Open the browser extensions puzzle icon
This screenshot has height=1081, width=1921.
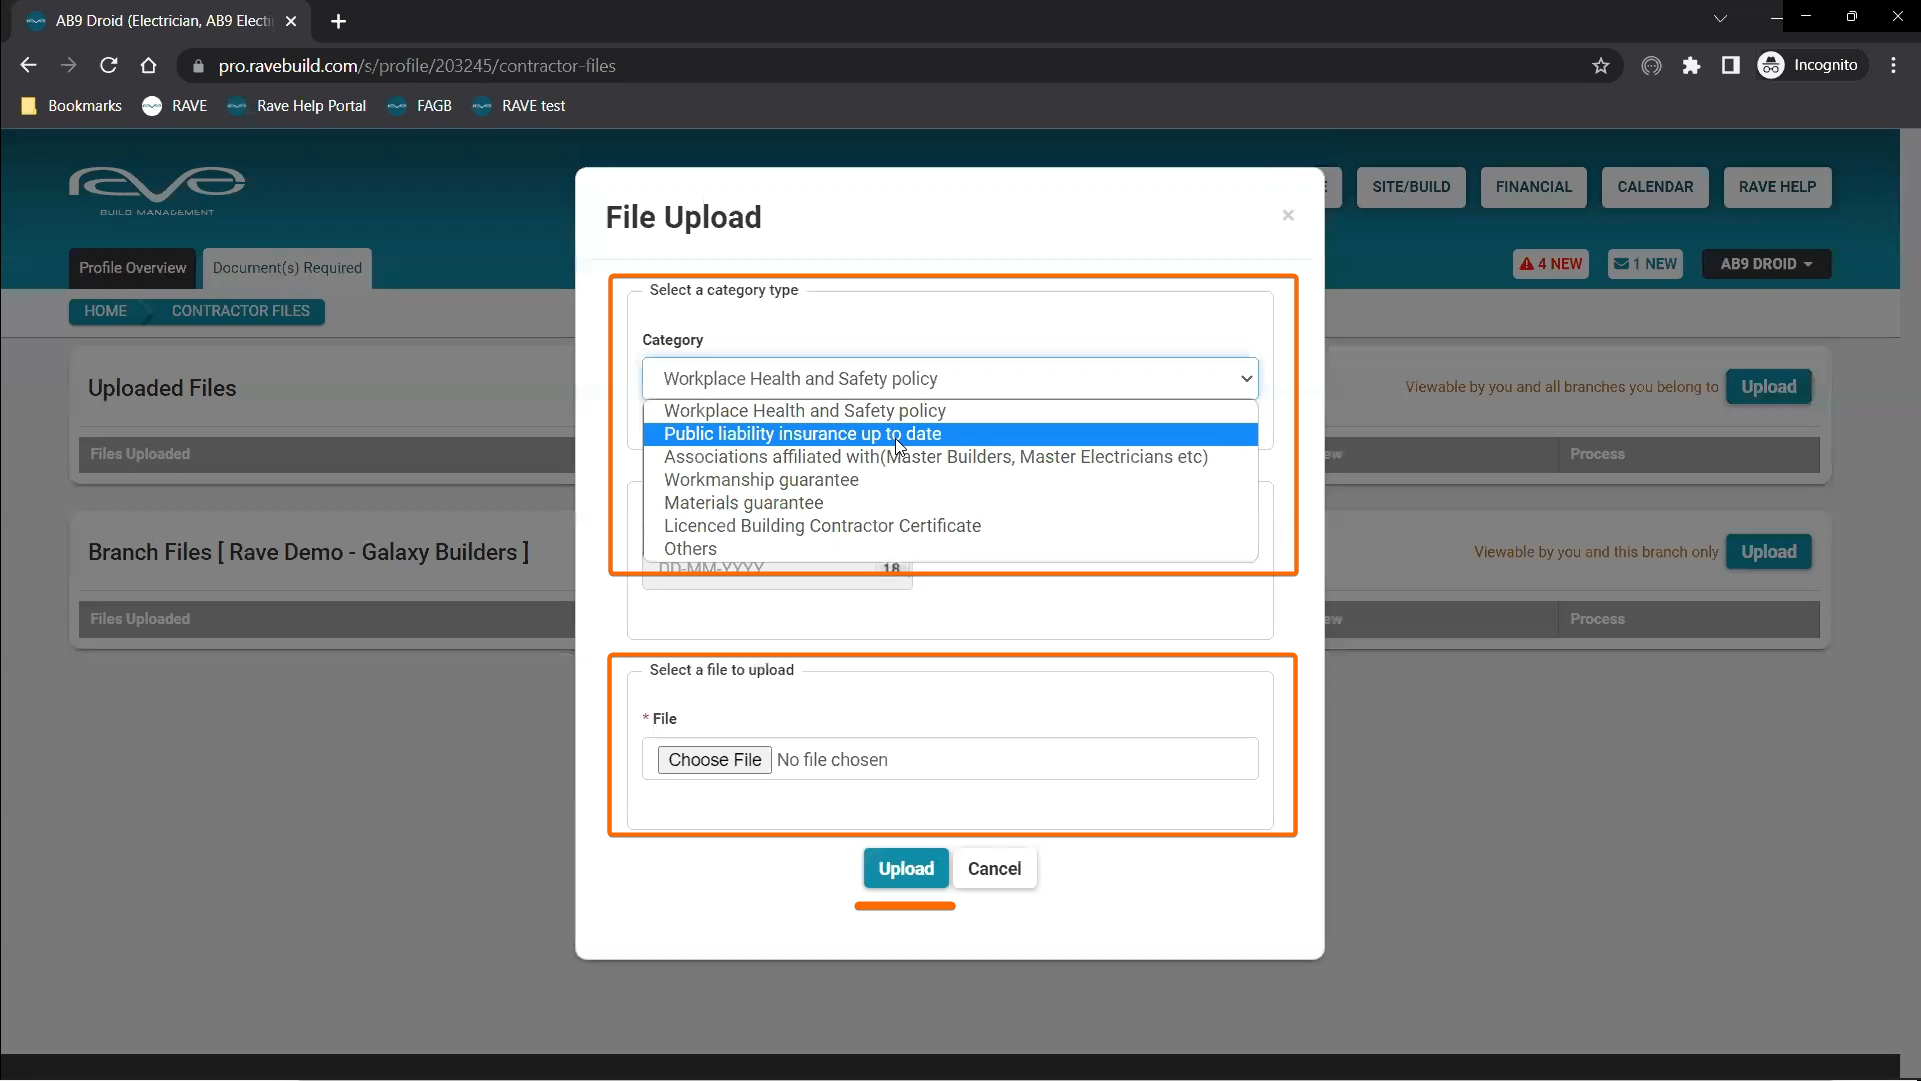click(1691, 66)
